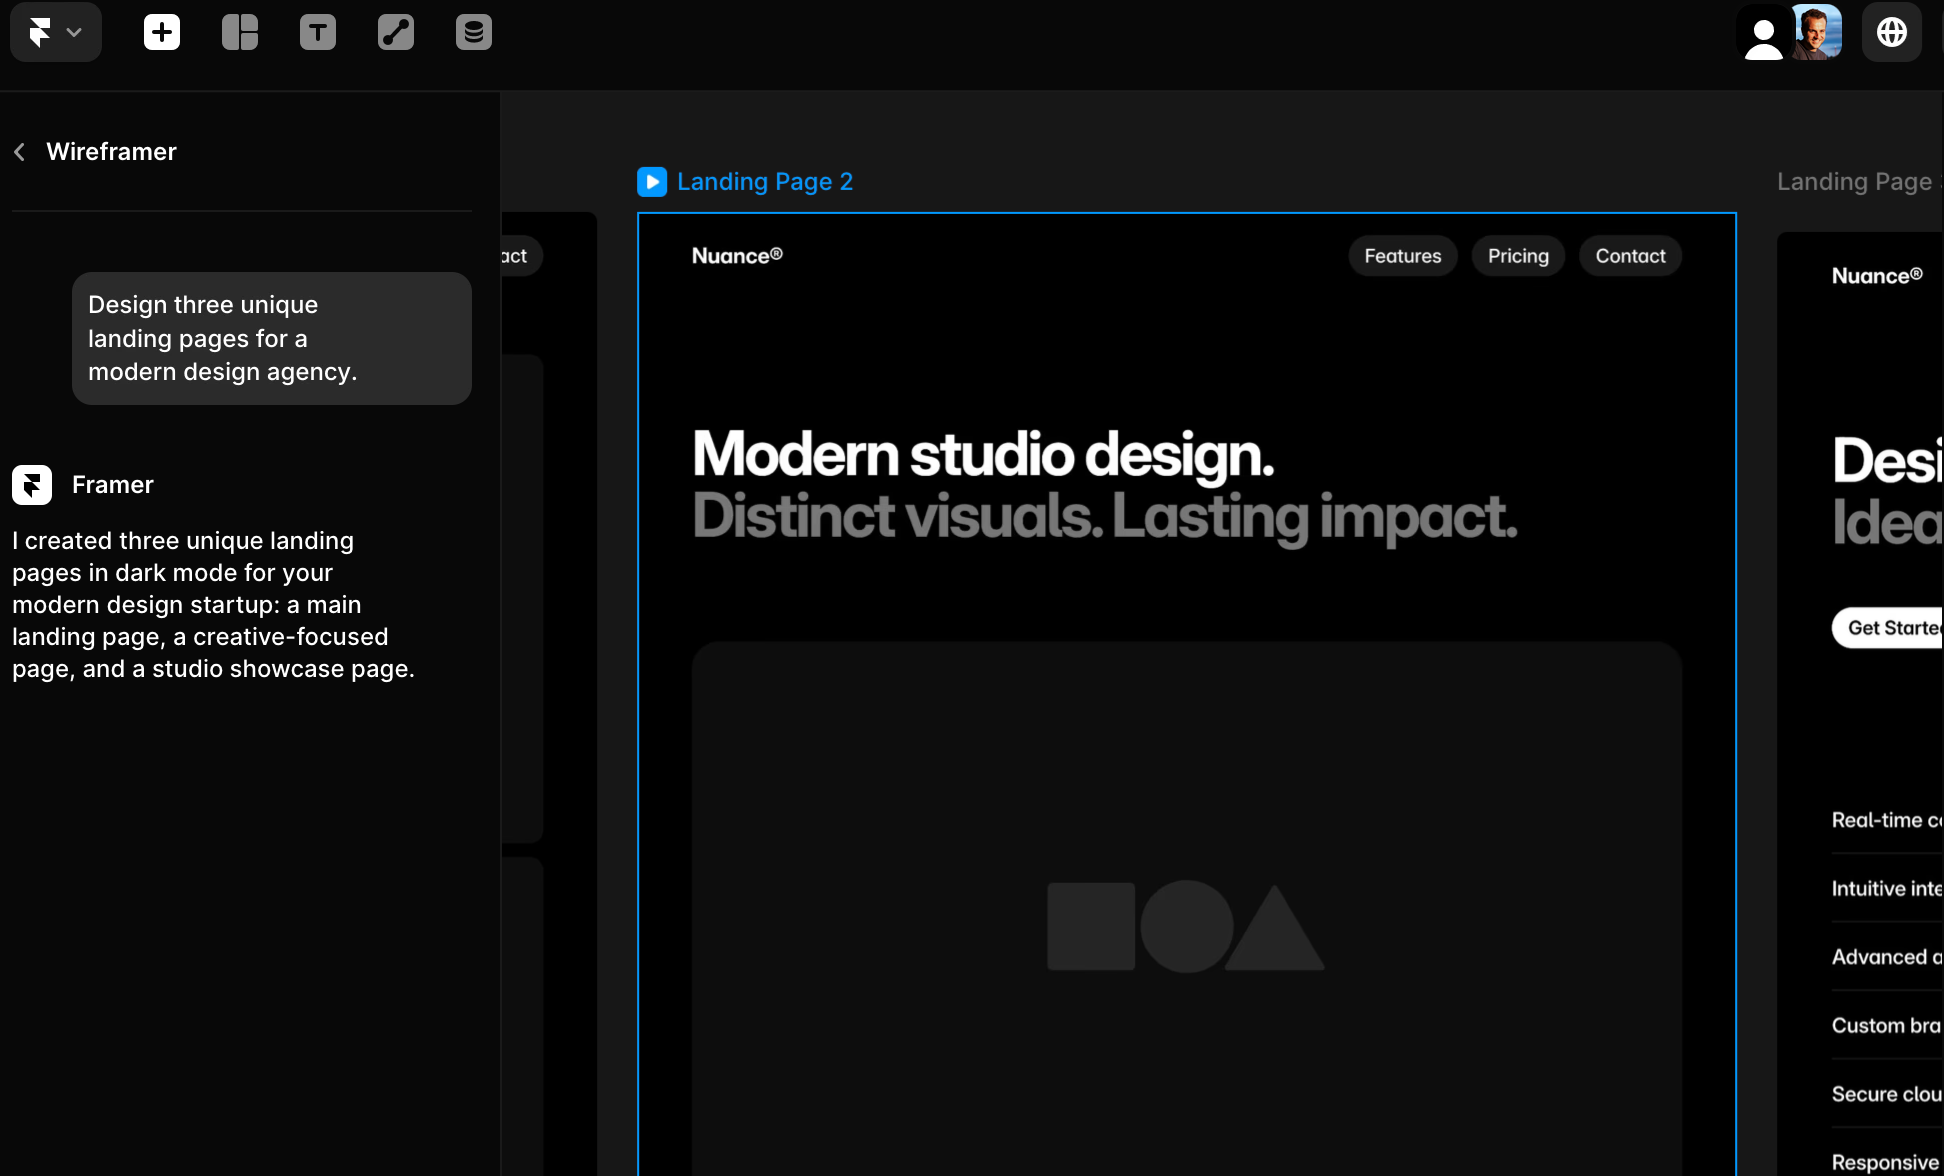1944x1176 pixels.
Task: Click the Contact nav pill
Action: pos(1630,256)
